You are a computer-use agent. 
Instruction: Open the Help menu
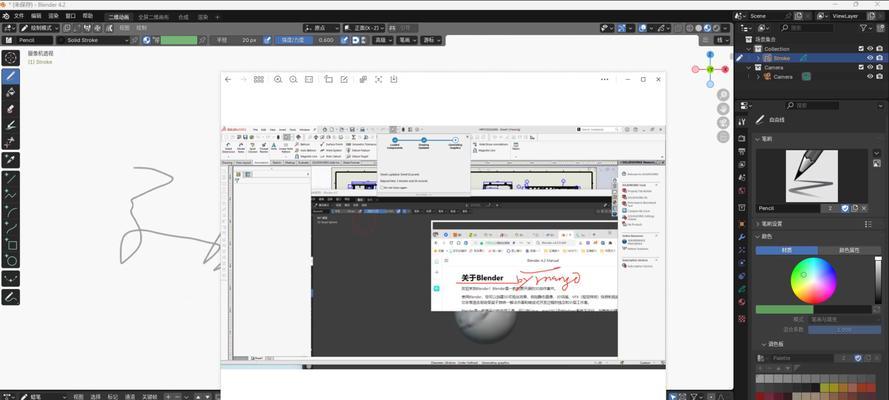(87, 16)
